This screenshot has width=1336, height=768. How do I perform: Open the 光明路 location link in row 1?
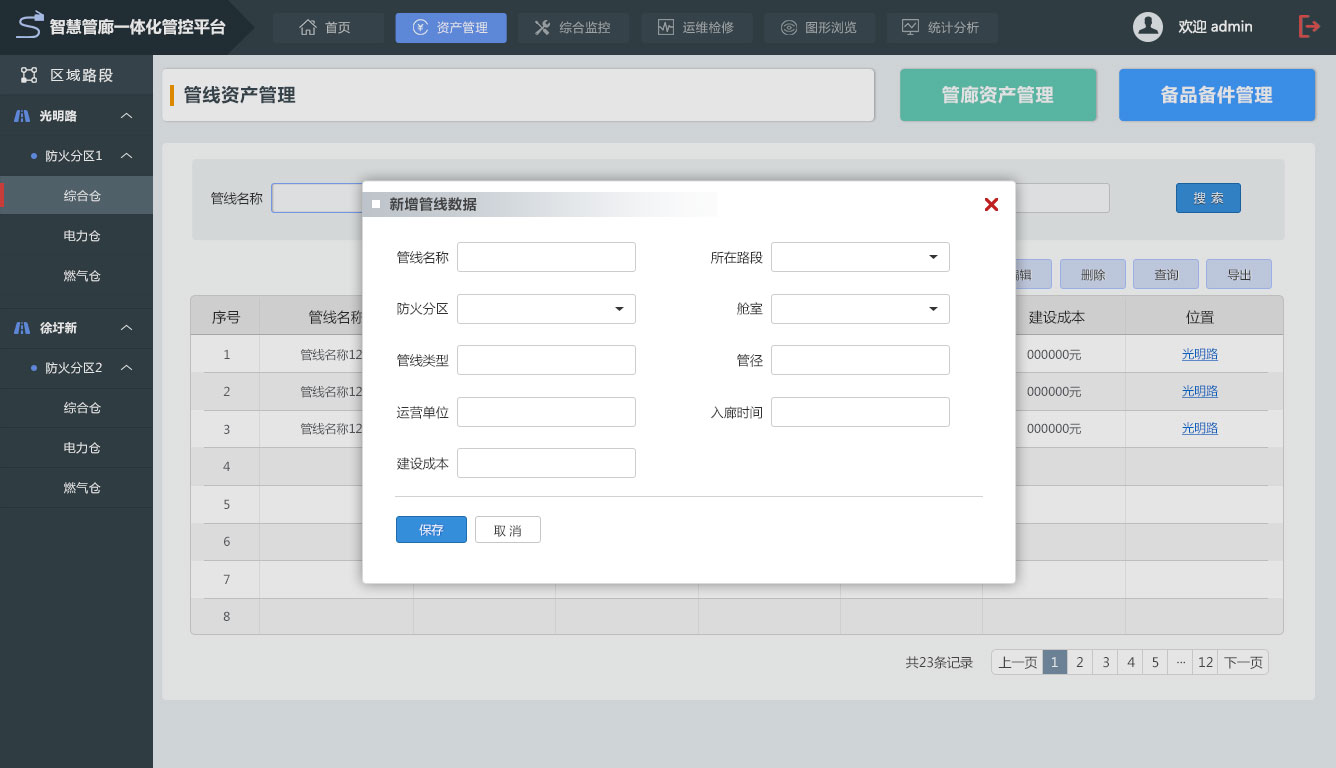(1199, 354)
